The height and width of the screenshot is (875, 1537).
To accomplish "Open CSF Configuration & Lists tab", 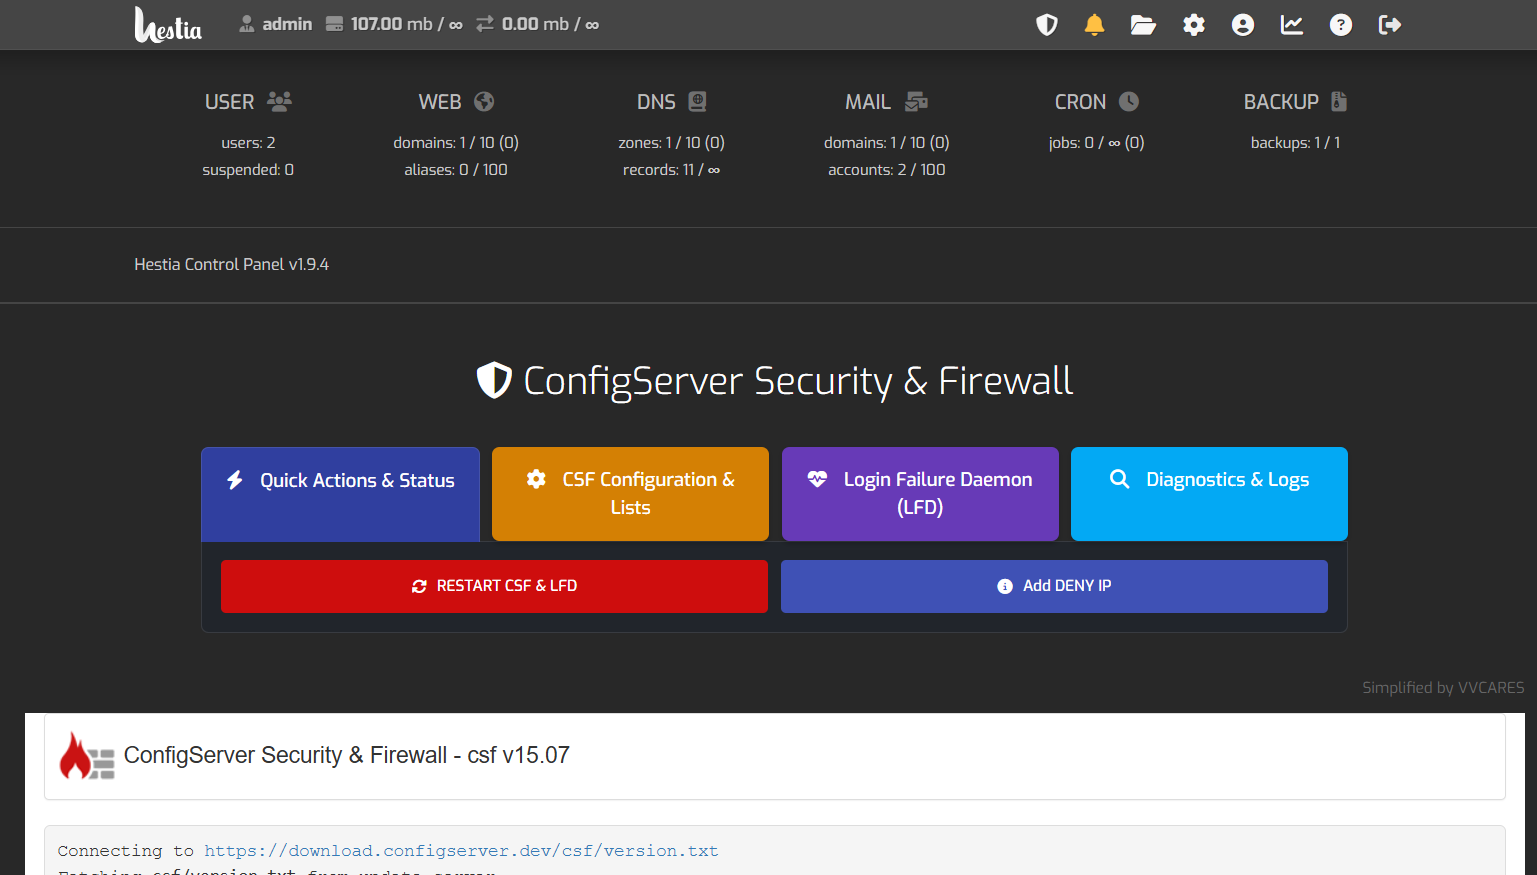I will [x=630, y=493].
